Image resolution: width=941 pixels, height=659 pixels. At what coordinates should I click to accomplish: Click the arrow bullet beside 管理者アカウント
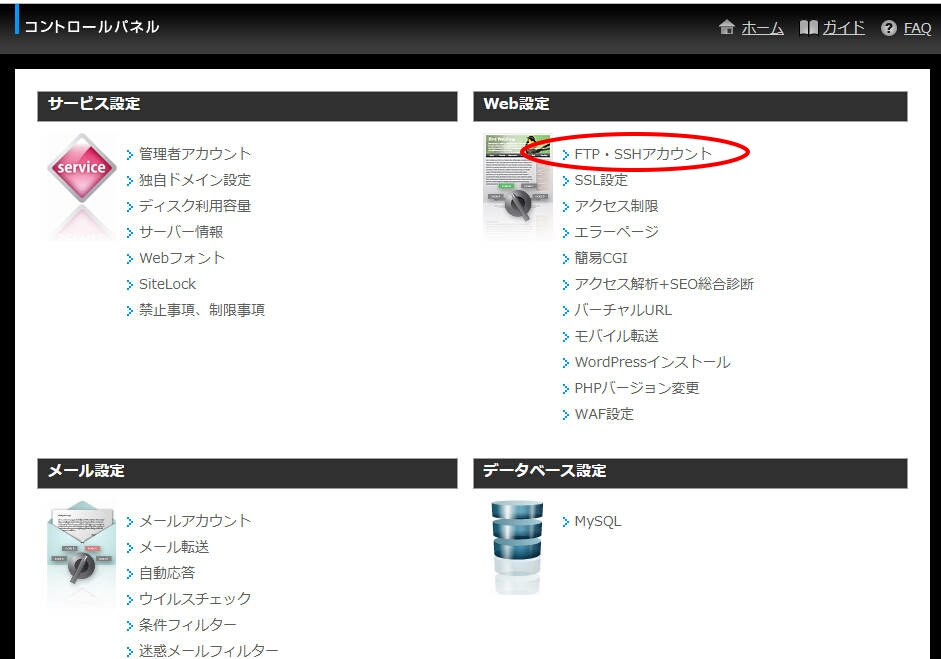click(x=130, y=155)
